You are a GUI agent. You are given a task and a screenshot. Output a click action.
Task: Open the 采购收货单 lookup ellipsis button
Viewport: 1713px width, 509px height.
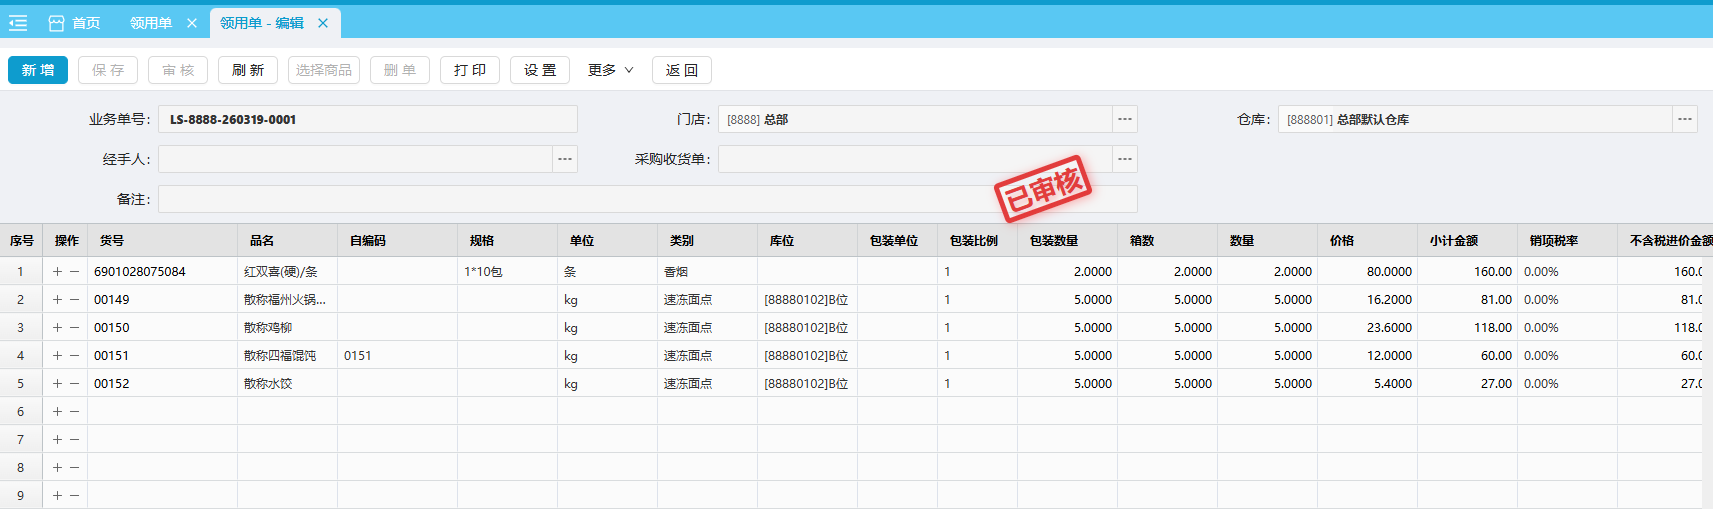[x=1125, y=159]
